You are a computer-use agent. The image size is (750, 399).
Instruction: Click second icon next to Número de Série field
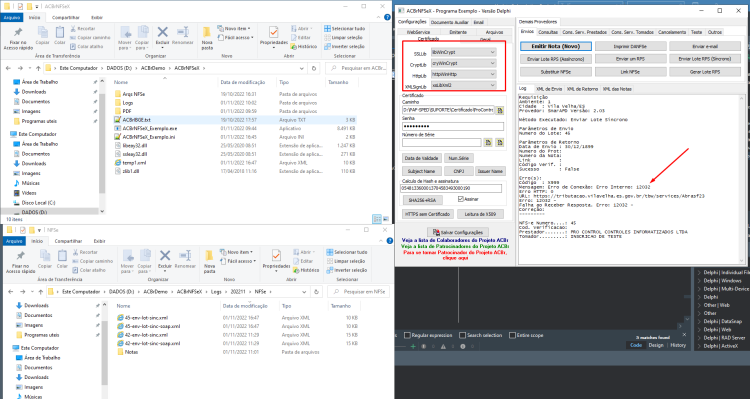click(x=500, y=143)
